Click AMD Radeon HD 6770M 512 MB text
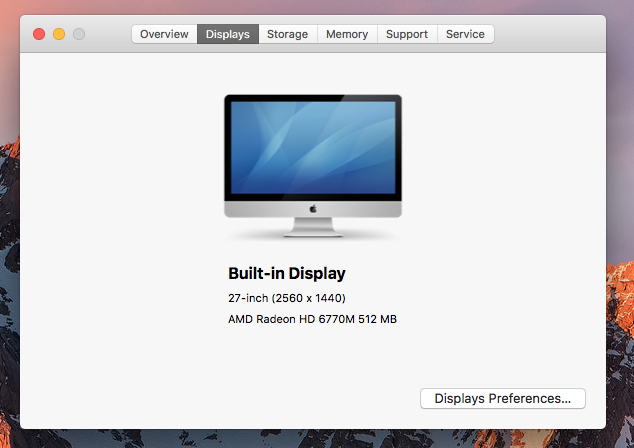Viewport: 634px width, 448px height. click(312, 319)
